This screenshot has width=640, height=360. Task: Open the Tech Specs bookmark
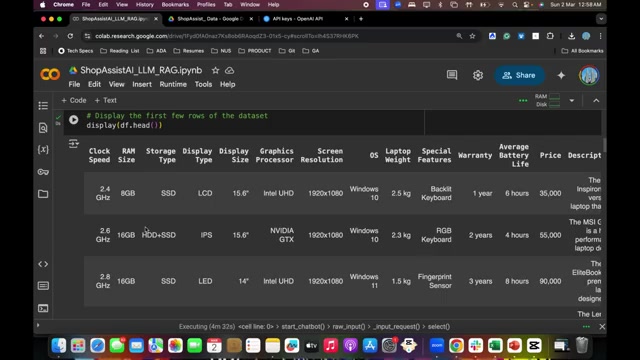[x=76, y=51]
